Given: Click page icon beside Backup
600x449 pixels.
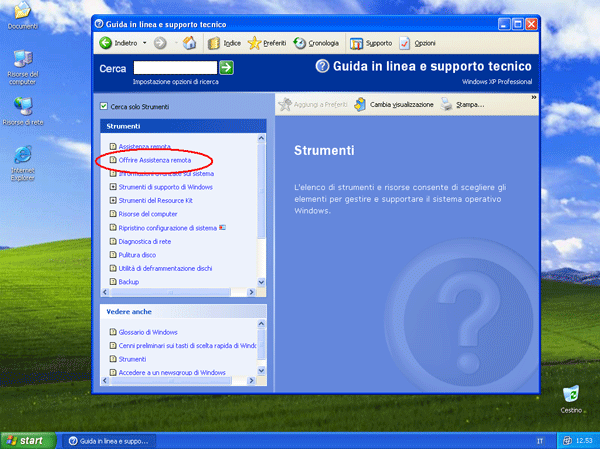Looking at the screenshot, I should point(113,281).
